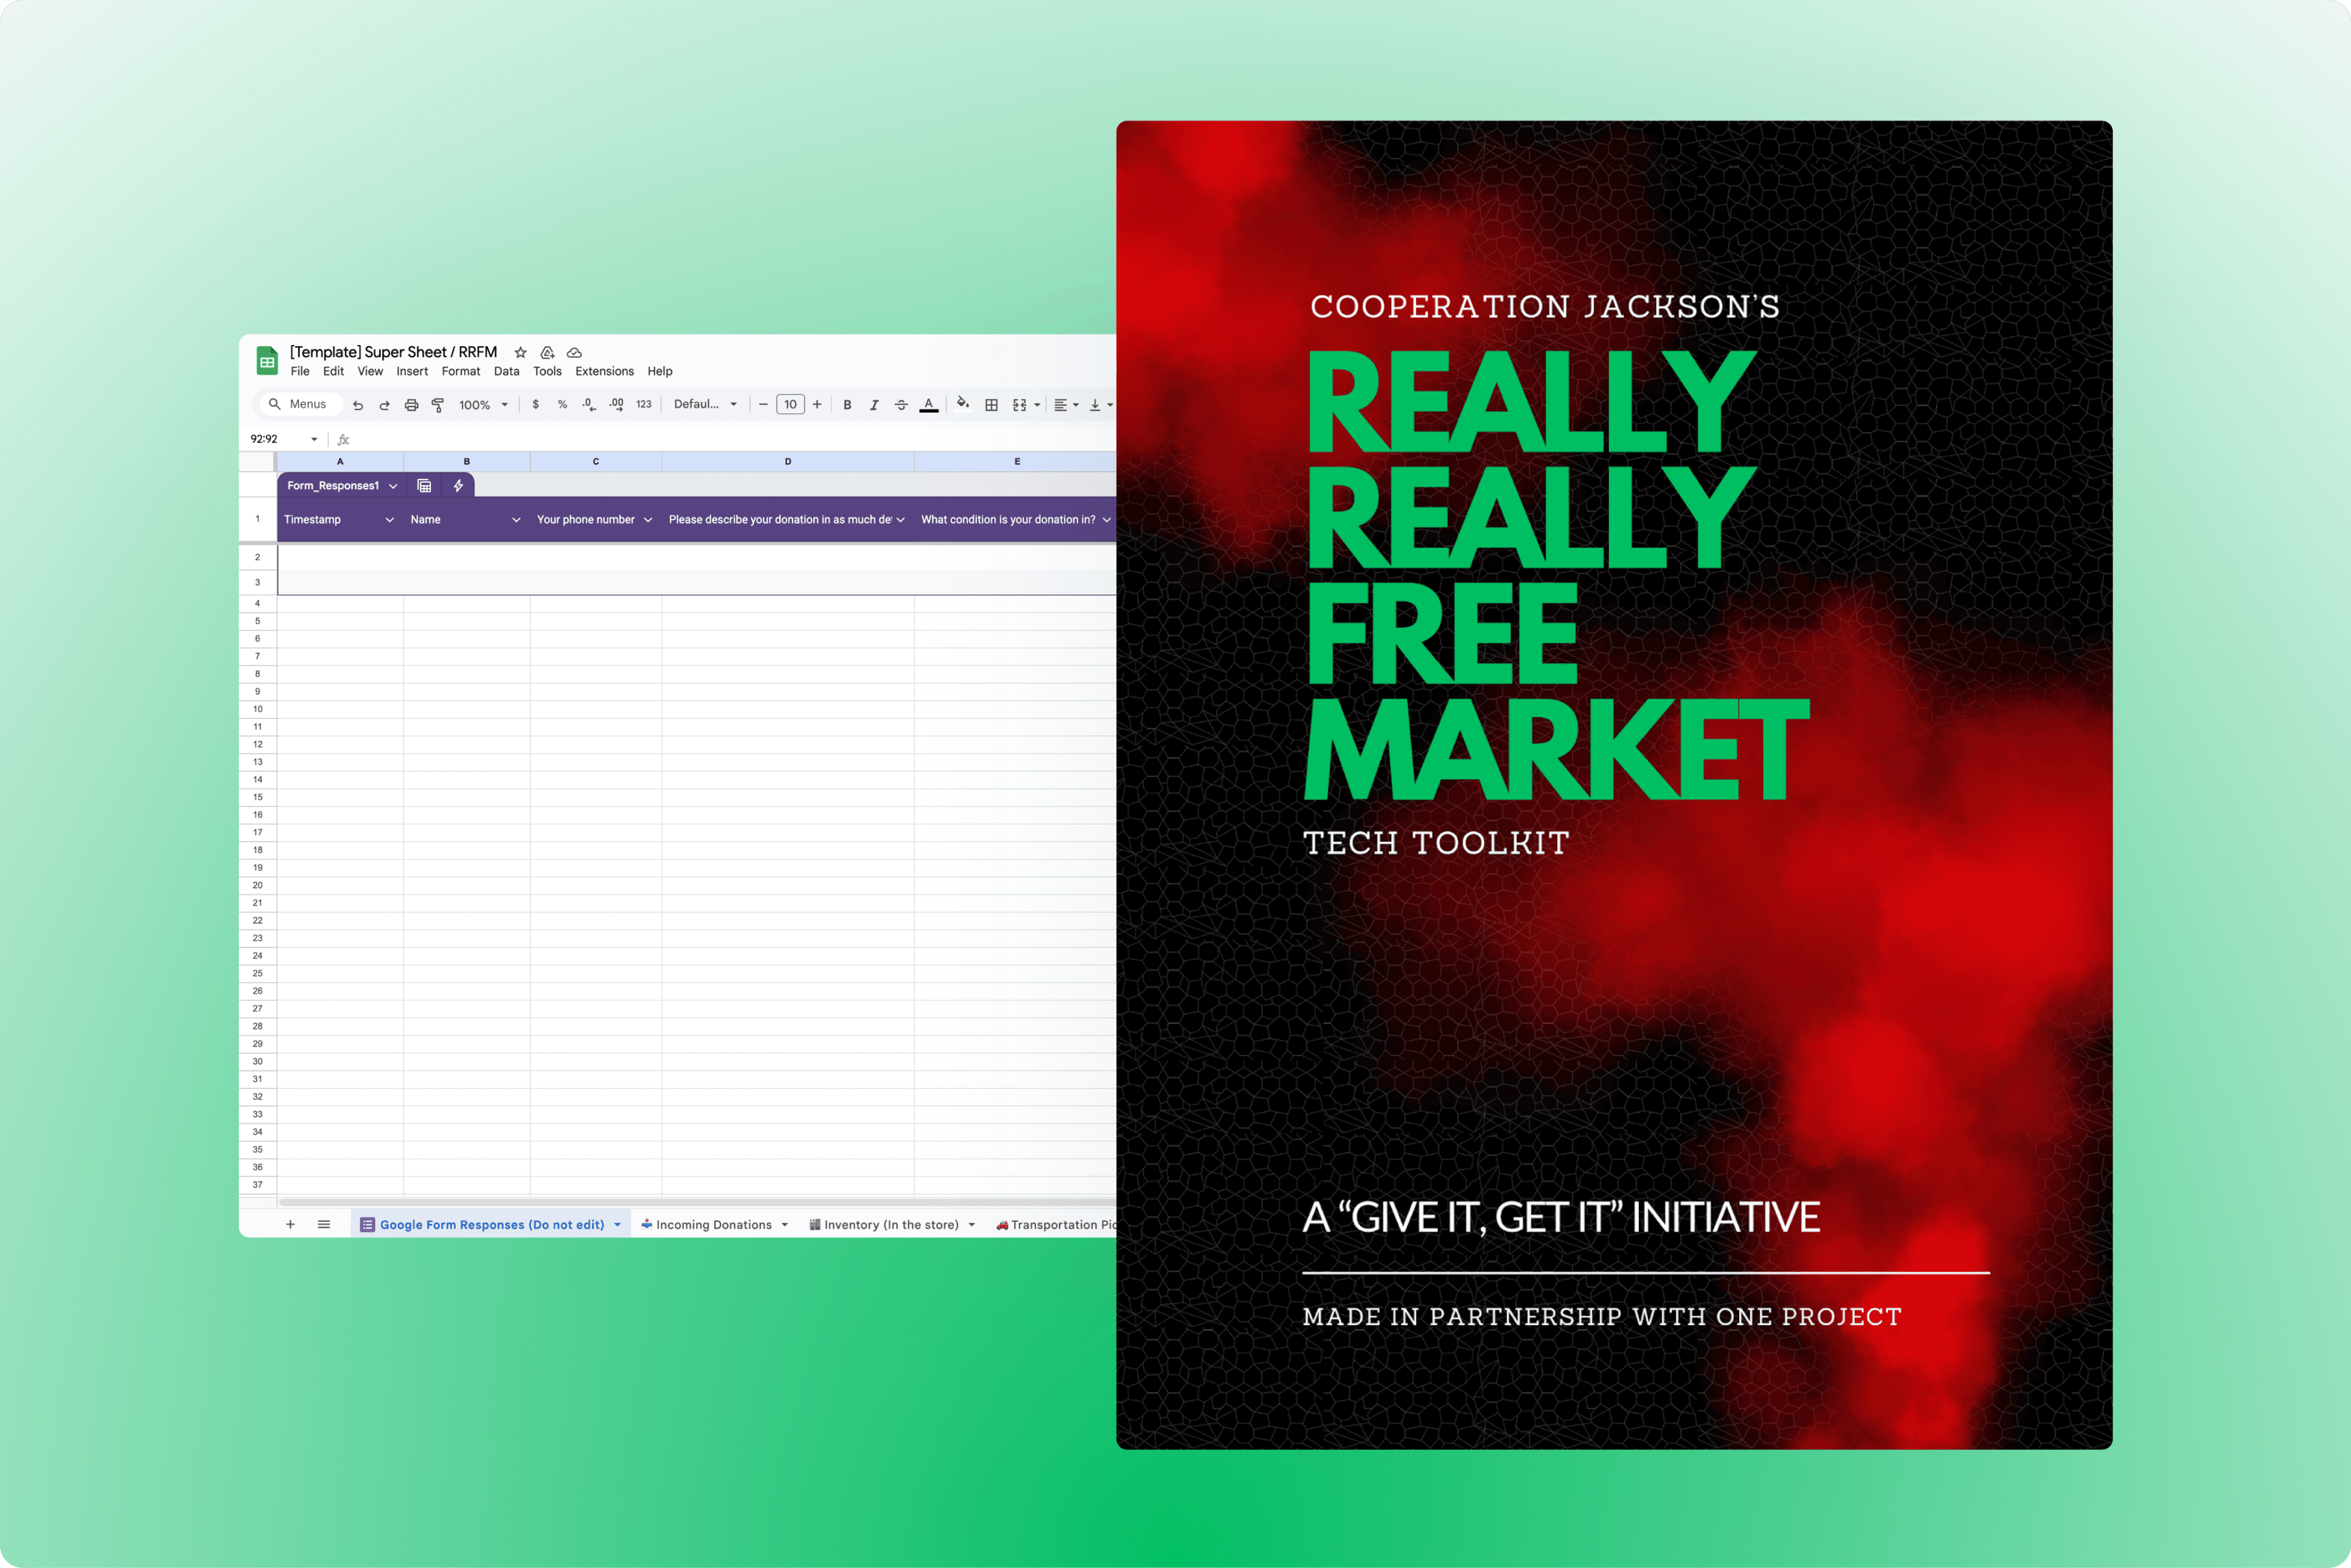The image size is (2351, 1568).
Task: Increase font size with plus button
Action: (x=817, y=405)
